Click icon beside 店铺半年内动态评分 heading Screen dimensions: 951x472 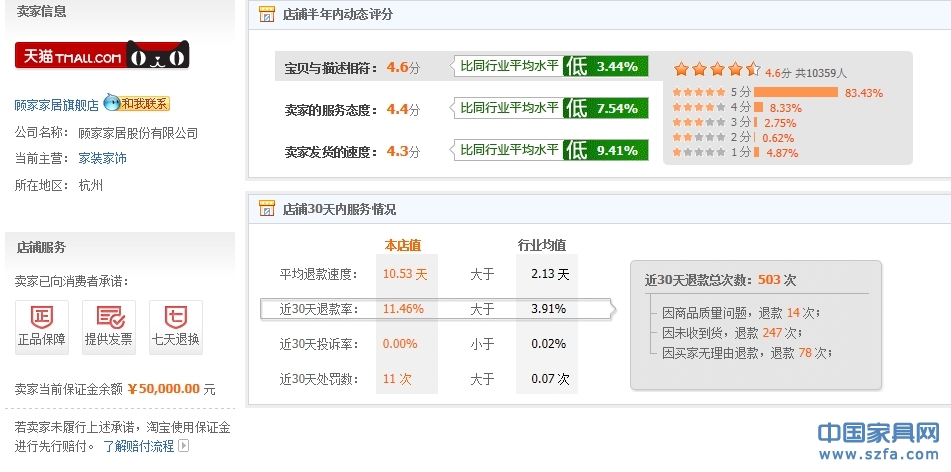tap(267, 14)
